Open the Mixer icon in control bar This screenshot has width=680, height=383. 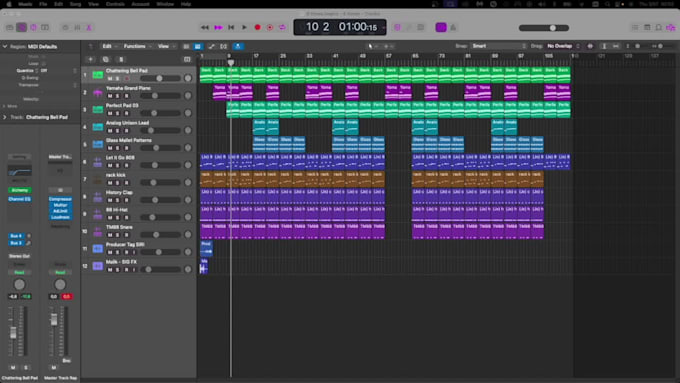tap(77, 27)
